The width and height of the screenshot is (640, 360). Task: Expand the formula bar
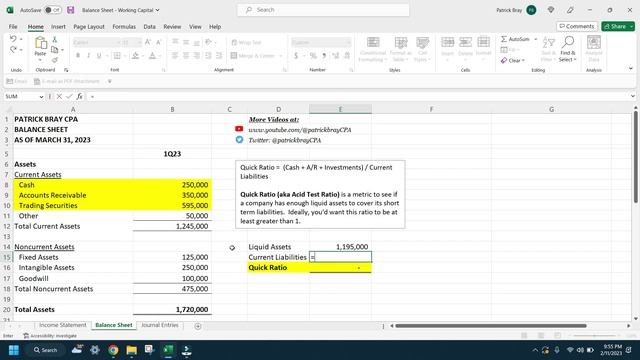[x=633, y=96]
